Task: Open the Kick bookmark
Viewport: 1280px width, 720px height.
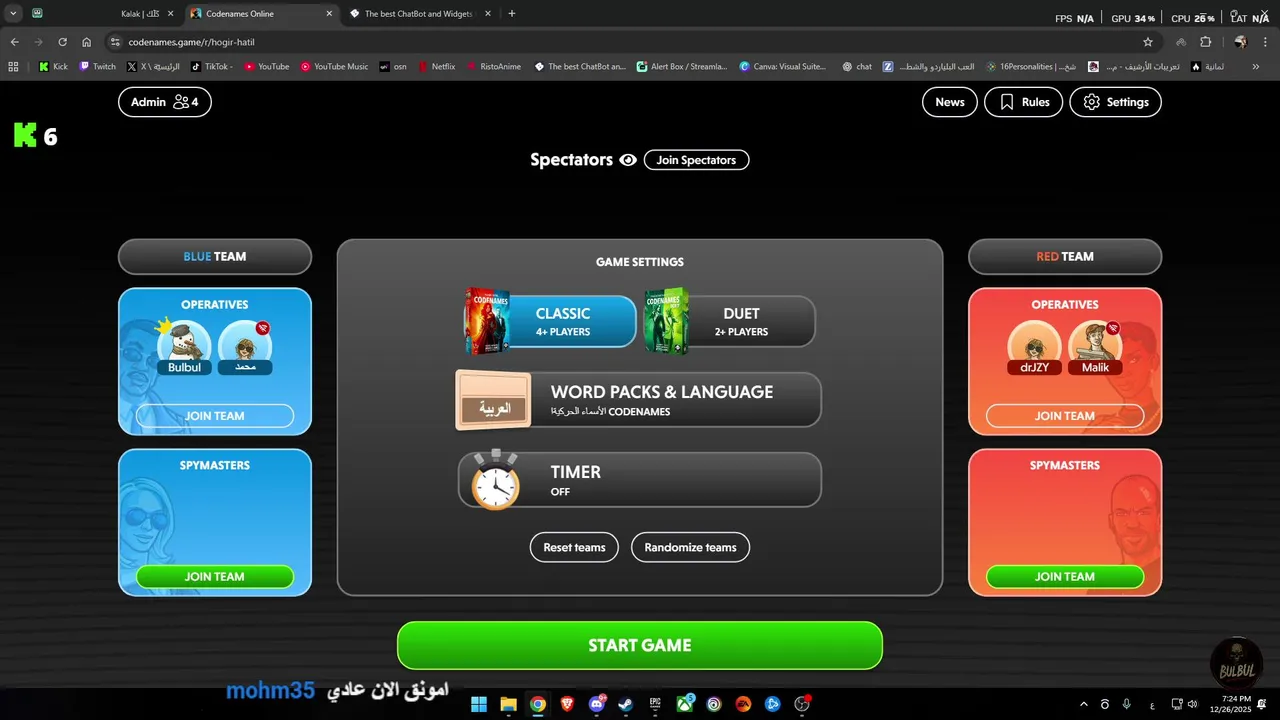Action: coord(53,67)
